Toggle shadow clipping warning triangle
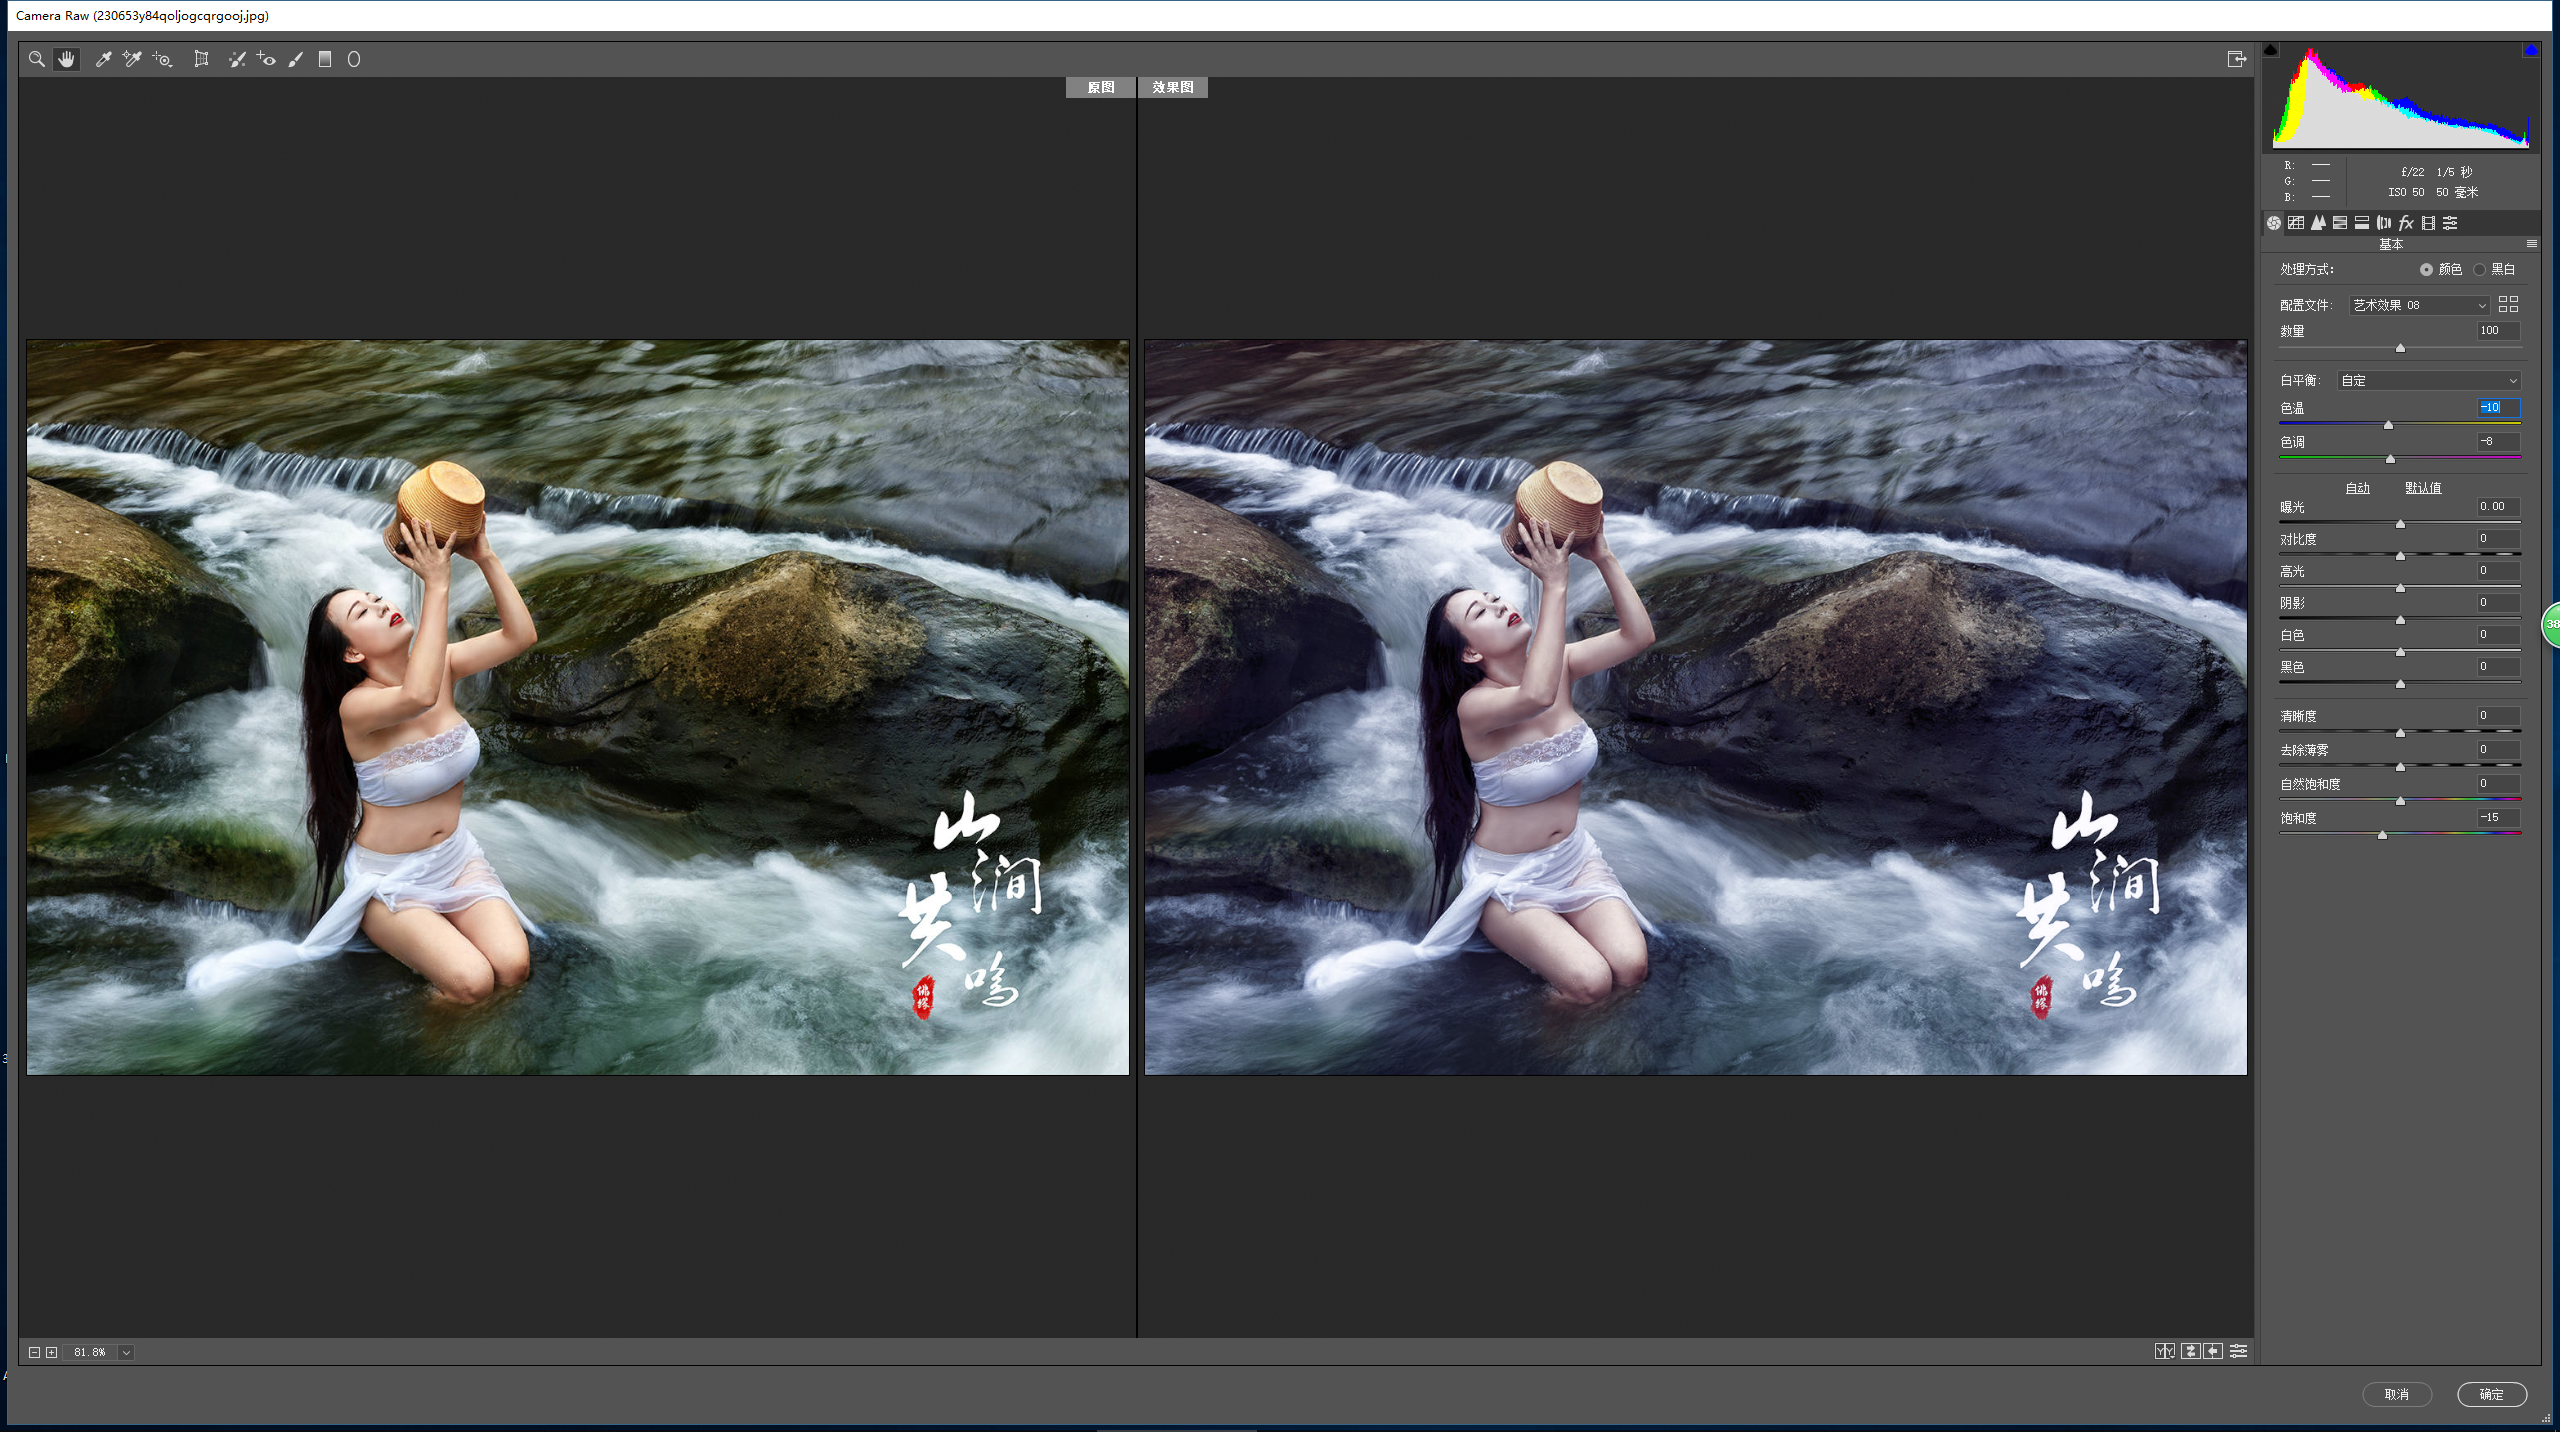 [x=2271, y=50]
